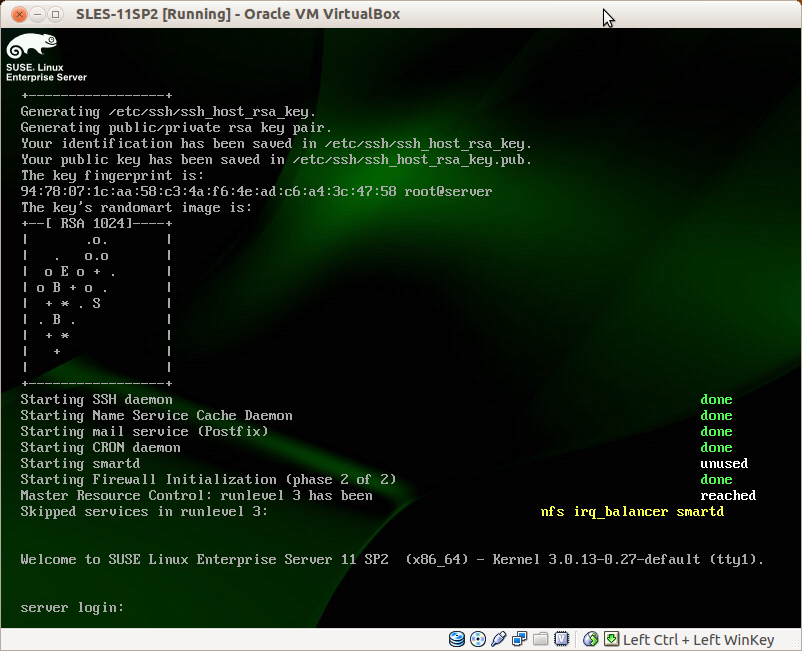Click the 'done' status for CRON daemon
Viewport: 802px width, 651px height.
coord(716,447)
